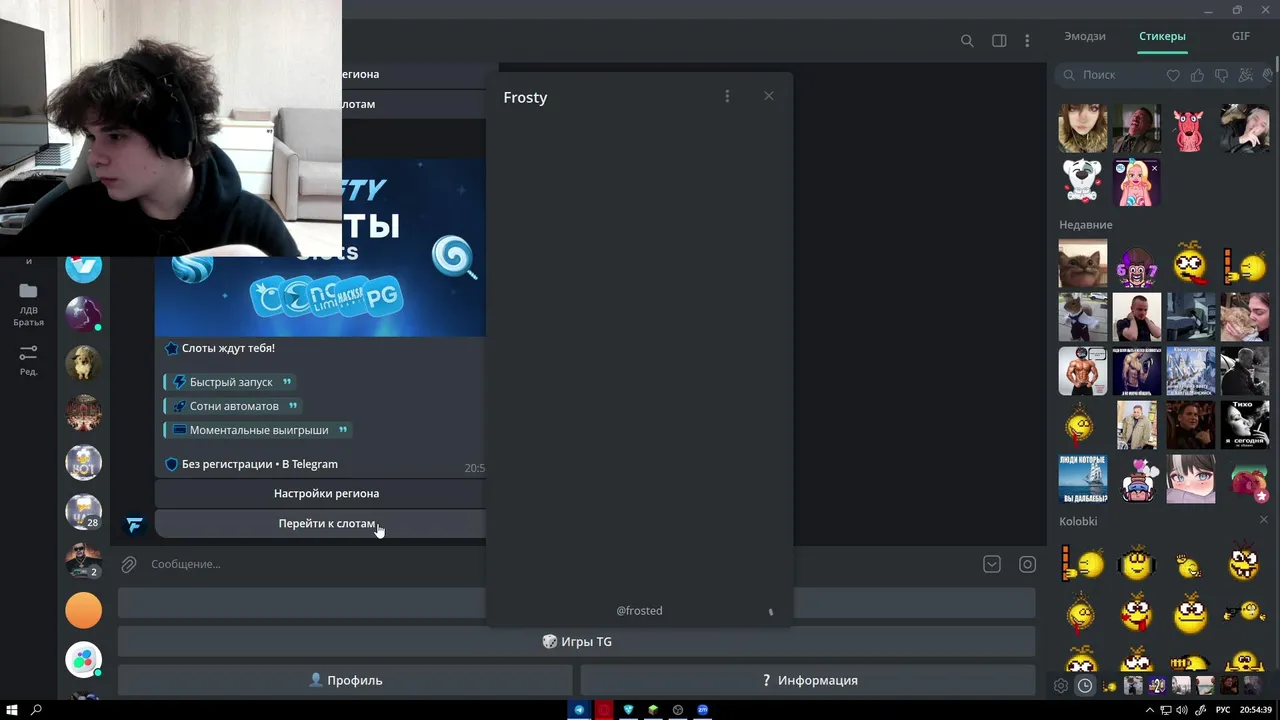The height and width of the screenshot is (720, 1280).
Task: Click the F bot avatar beside the message
Action: pyautogui.click(x=135, y=524)
